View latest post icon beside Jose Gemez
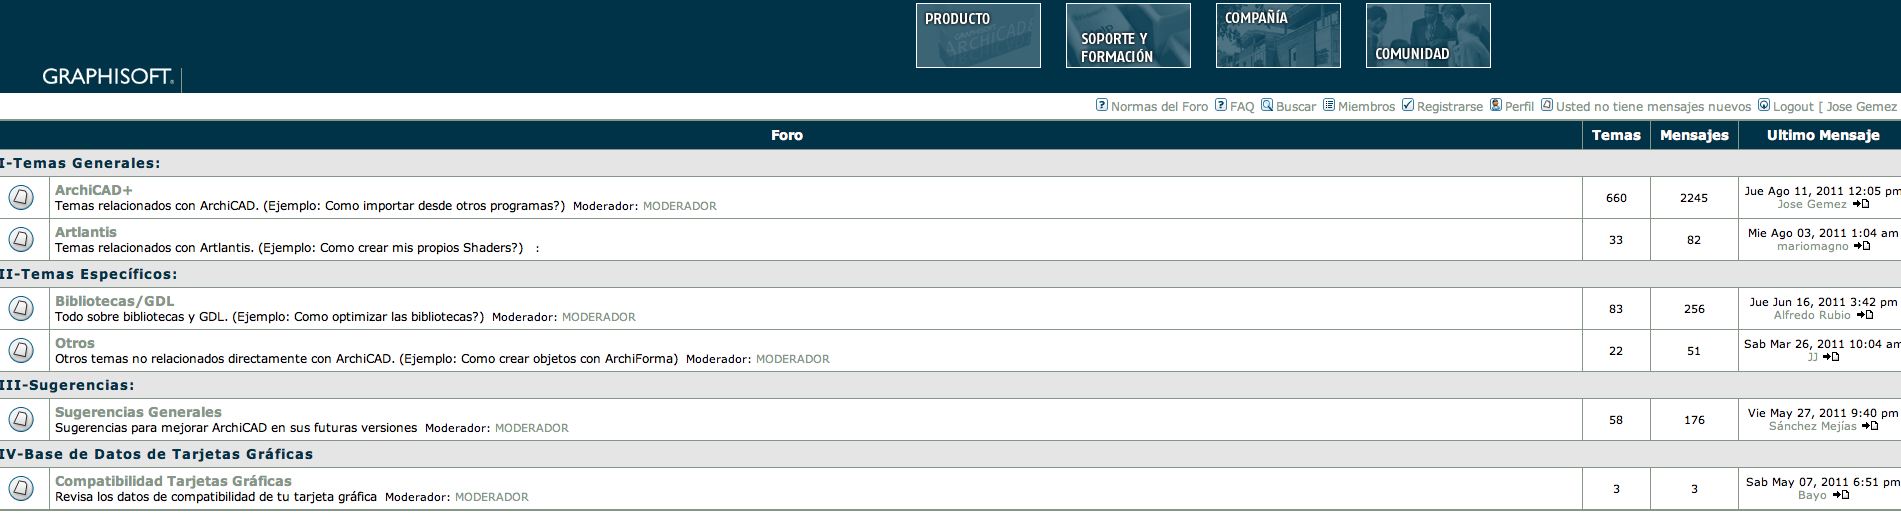 coord(1861,204)
